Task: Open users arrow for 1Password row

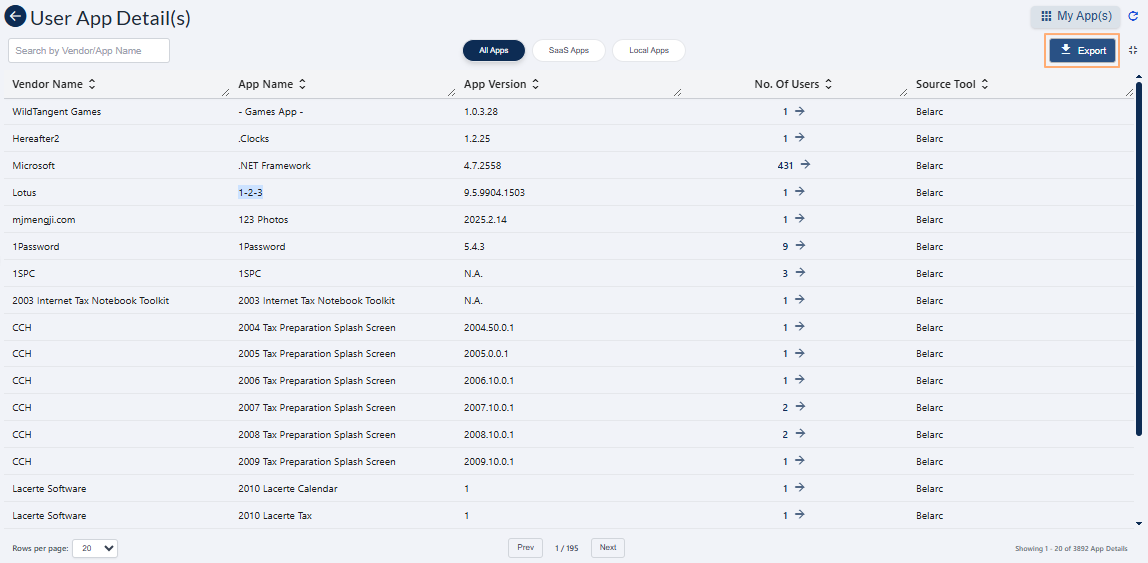Action: [799, 246]
